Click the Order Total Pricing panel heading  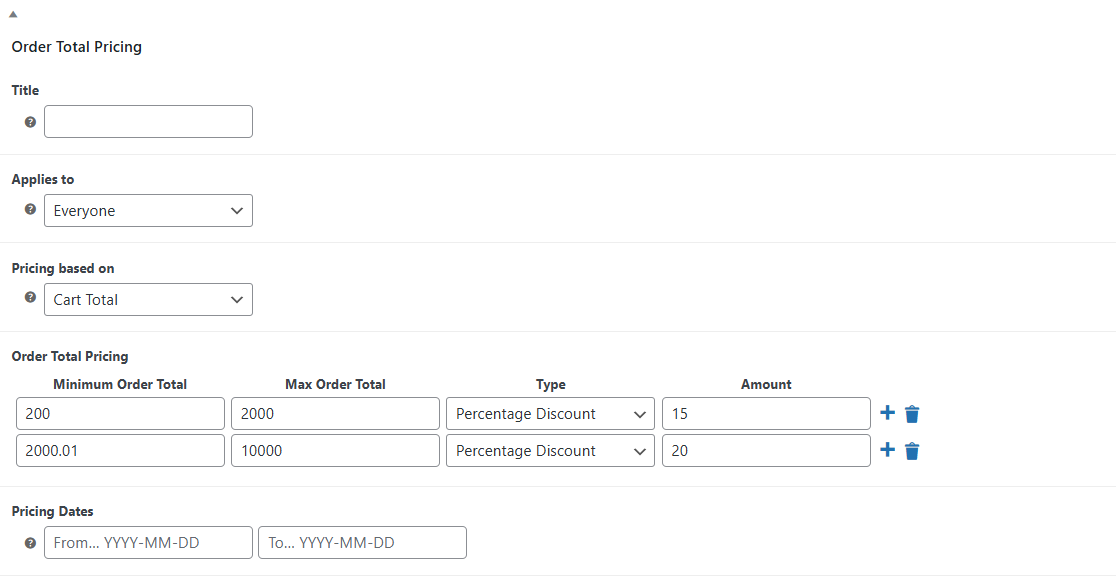[x=77, y=47]
